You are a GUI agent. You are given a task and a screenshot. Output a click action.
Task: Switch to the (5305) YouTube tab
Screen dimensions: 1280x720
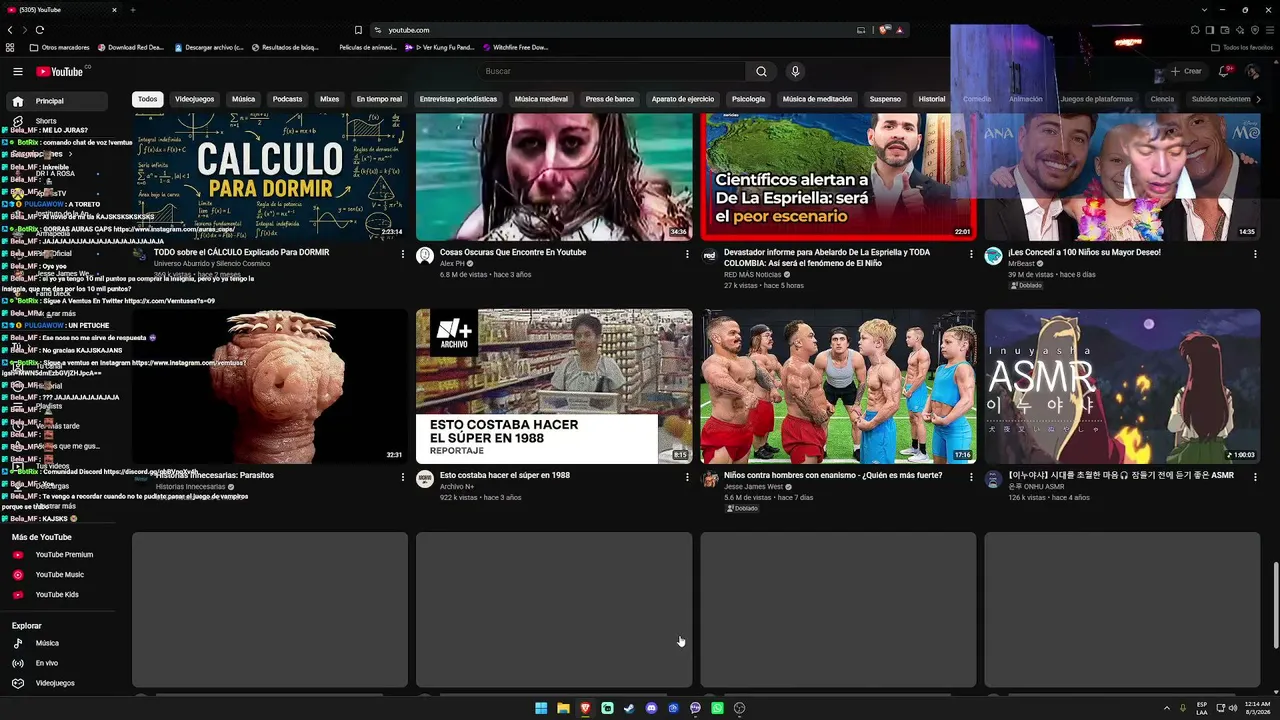click(62, 10)
